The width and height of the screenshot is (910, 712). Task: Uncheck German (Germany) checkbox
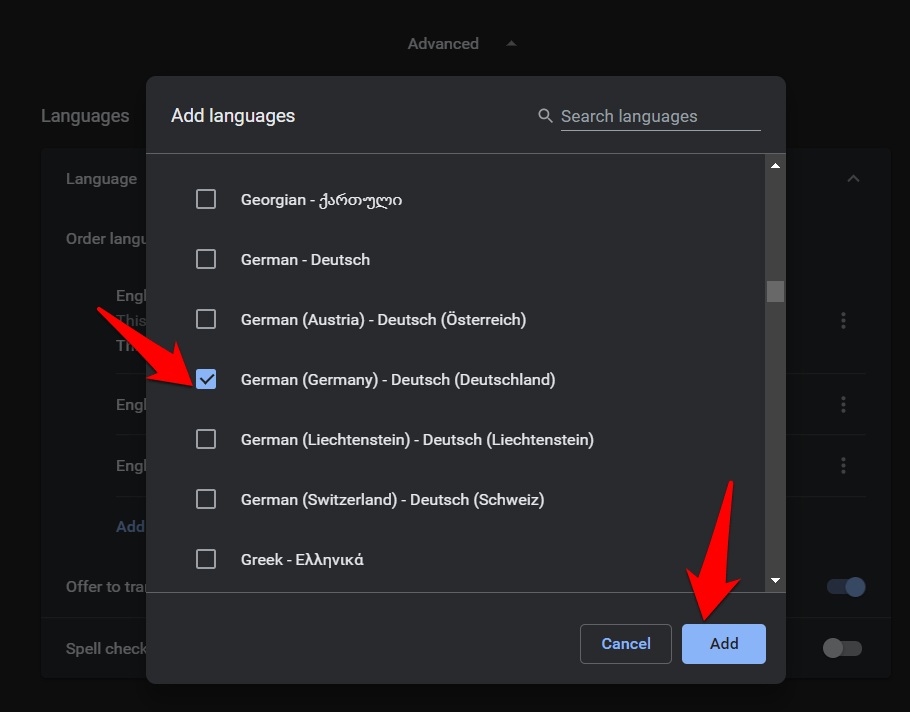(x=206, y=379)
